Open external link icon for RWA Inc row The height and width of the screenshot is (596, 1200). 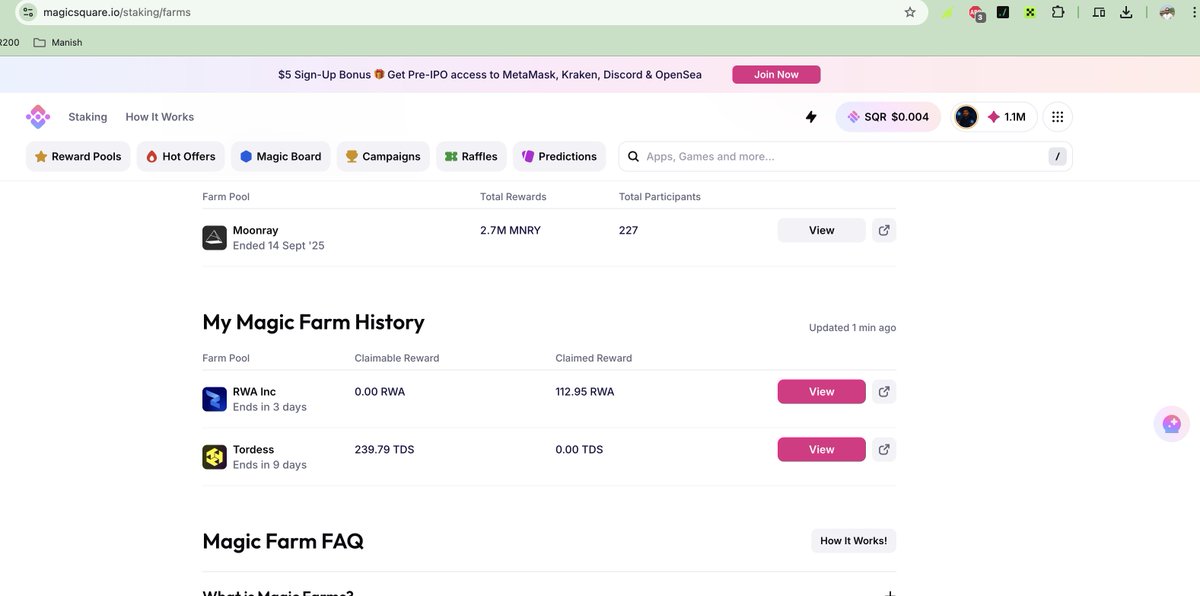click(884, 392)
